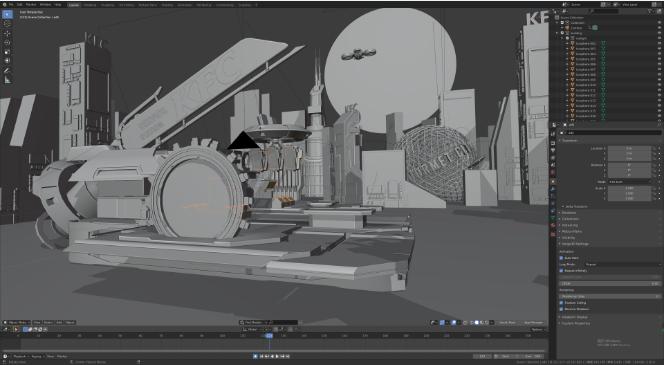664x365 pixels.
Task: Toggle the Location X lock icon
Action: (654, 149)
